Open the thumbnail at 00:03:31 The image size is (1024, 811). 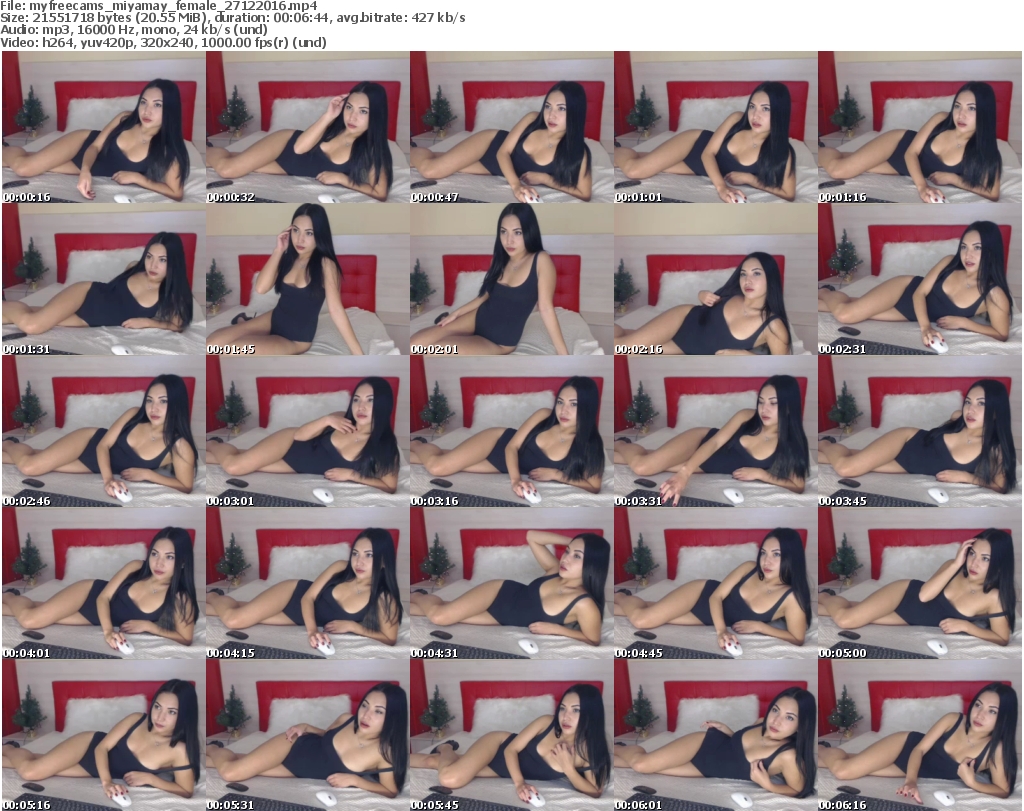coord(715,431)
